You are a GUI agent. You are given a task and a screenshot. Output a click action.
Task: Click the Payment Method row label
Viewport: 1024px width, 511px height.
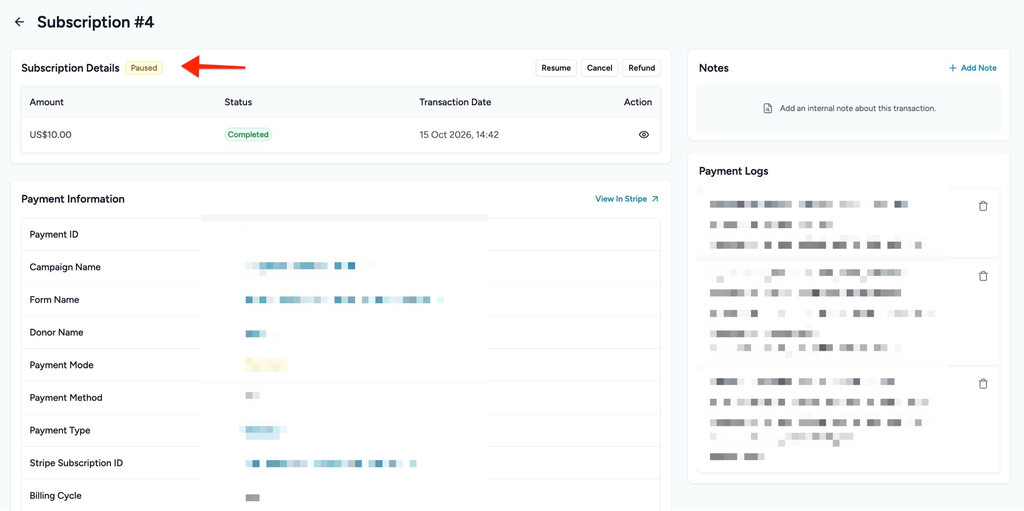[66, 398]
